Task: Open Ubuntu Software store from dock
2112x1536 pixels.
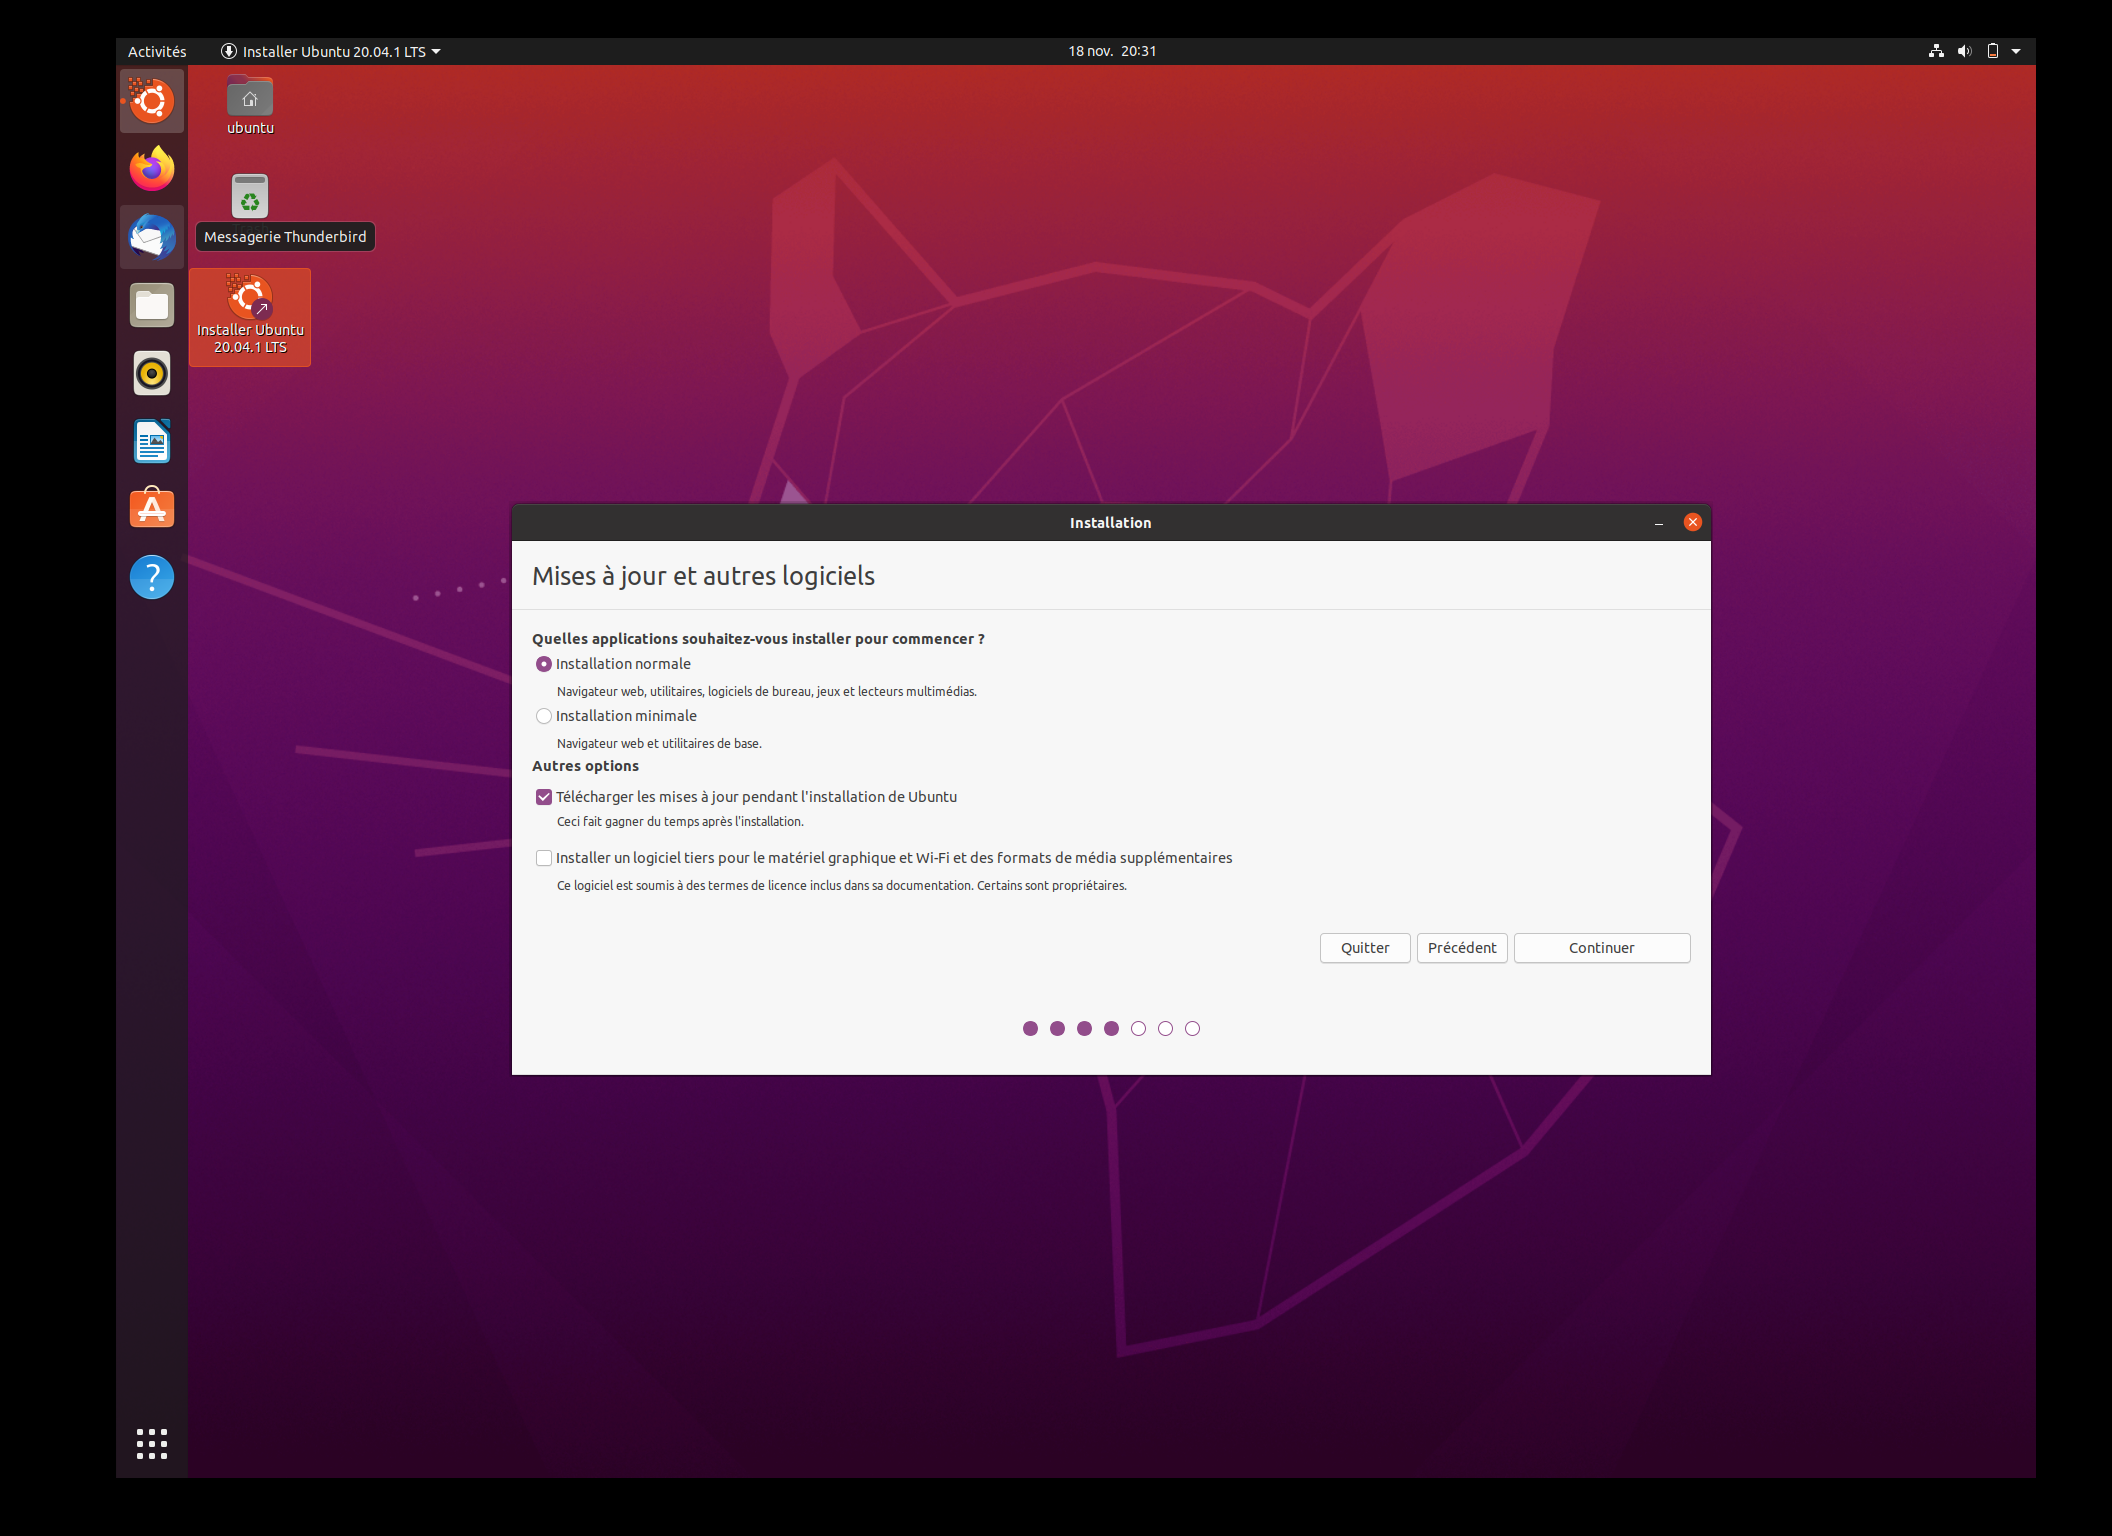Action: [152, 509]
